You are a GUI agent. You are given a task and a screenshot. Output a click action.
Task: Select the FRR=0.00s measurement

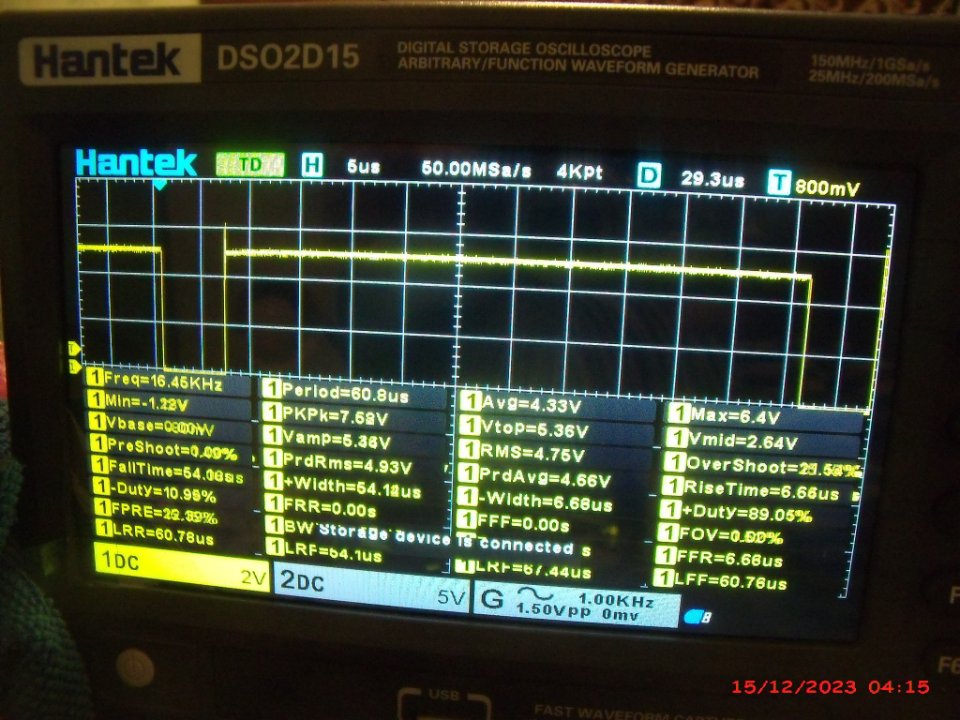[322, 508]
